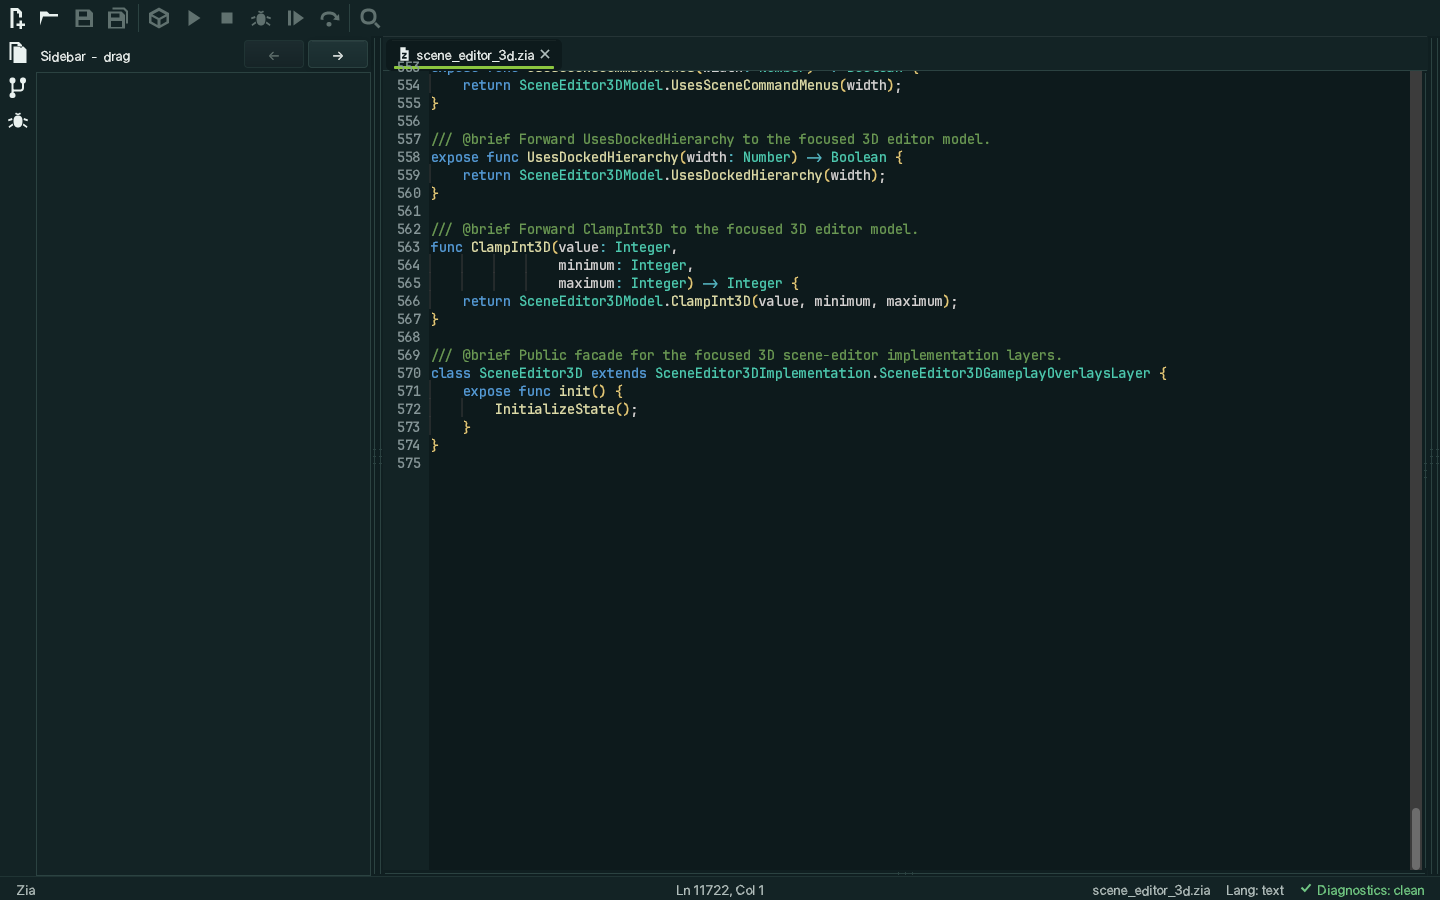This screenshot has width=1440, height=900.
Task: Click 'maximum: Integer' parameter on line 565
Action: point(622,283)
